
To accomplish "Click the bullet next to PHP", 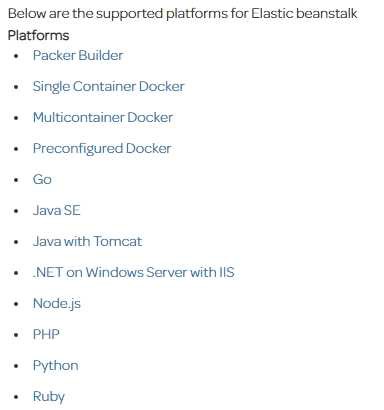I will pyautogui.click(x=16, y=335).
